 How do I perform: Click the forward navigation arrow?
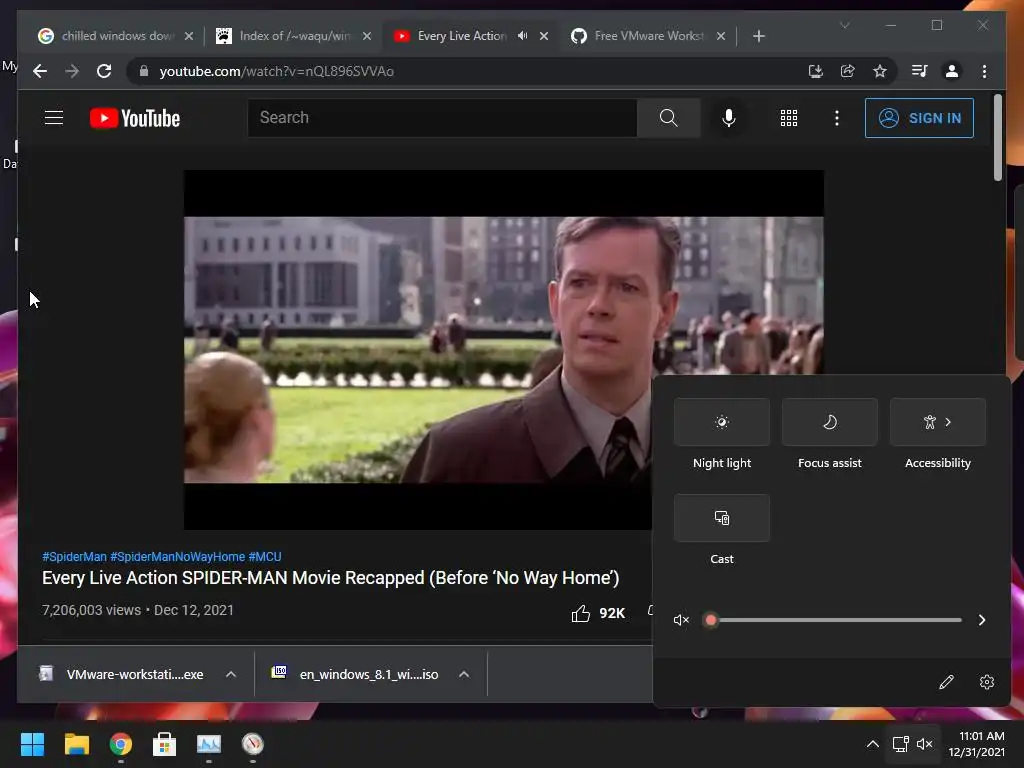72,71
